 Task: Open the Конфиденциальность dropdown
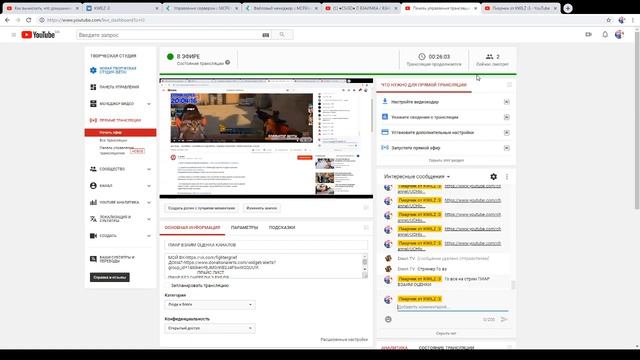click(x=210, y=328)
